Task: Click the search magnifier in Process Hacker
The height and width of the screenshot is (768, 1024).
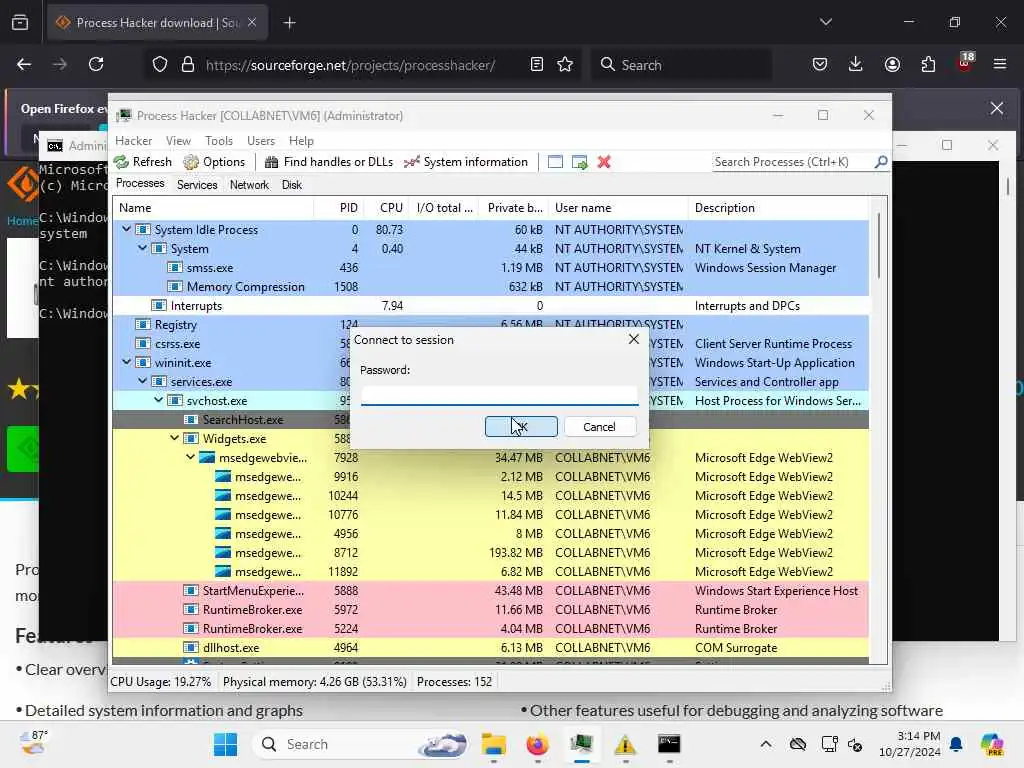Action: pos(881,161)
